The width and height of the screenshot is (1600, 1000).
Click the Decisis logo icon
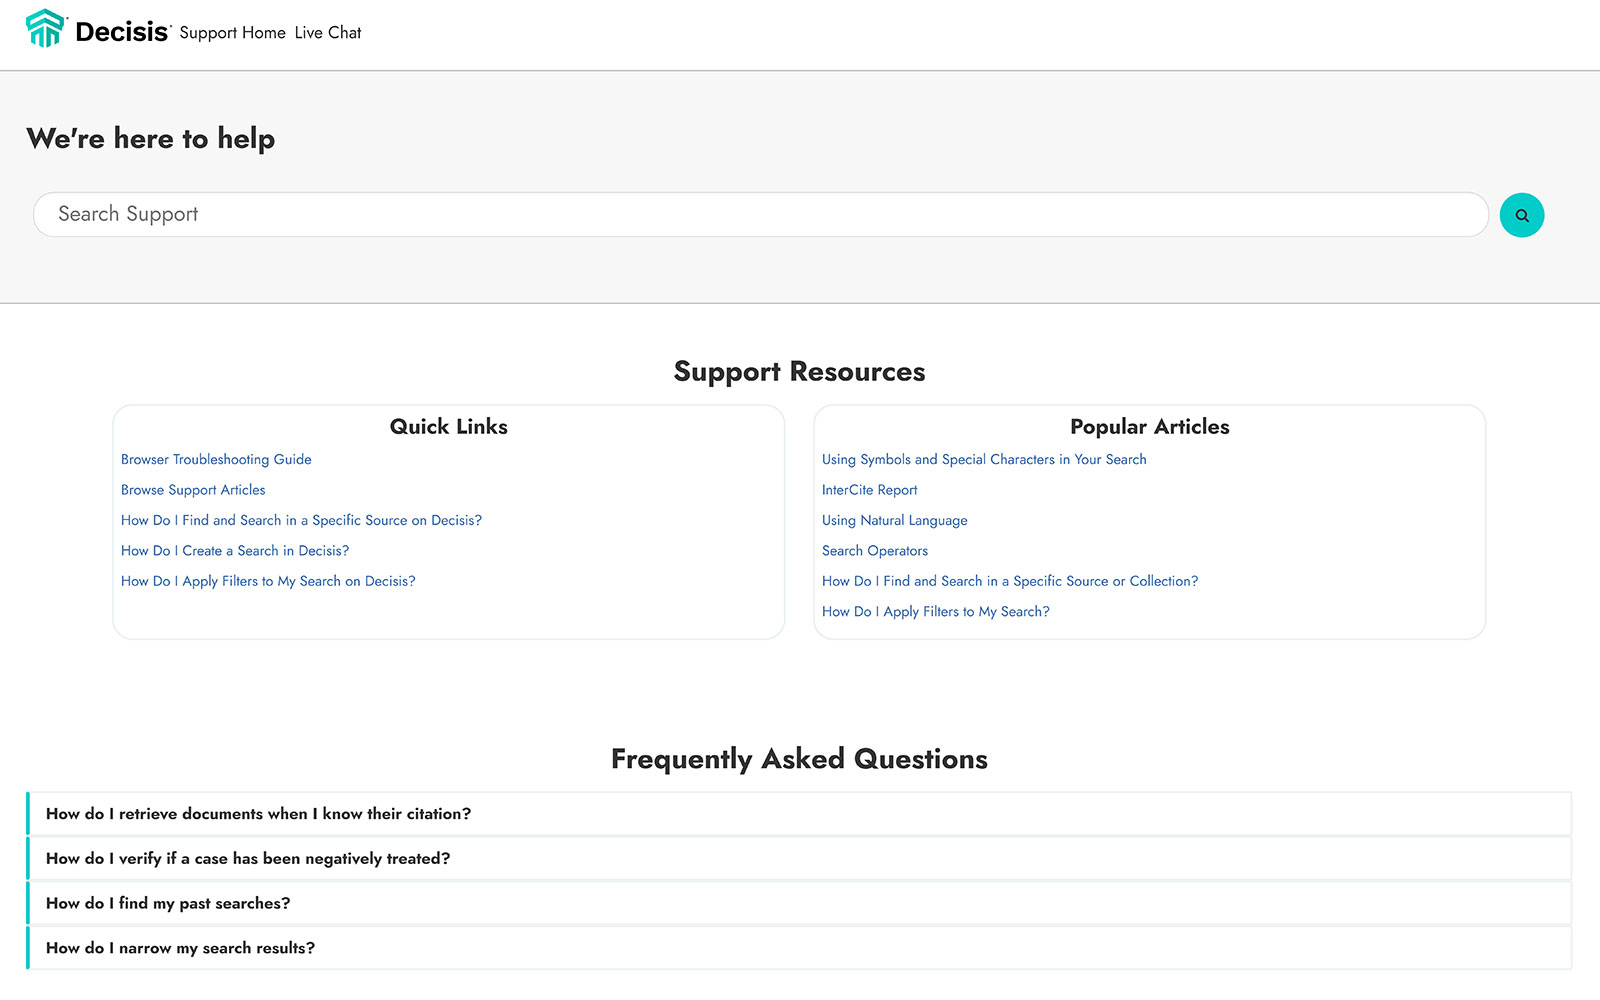tap(45, 29)
